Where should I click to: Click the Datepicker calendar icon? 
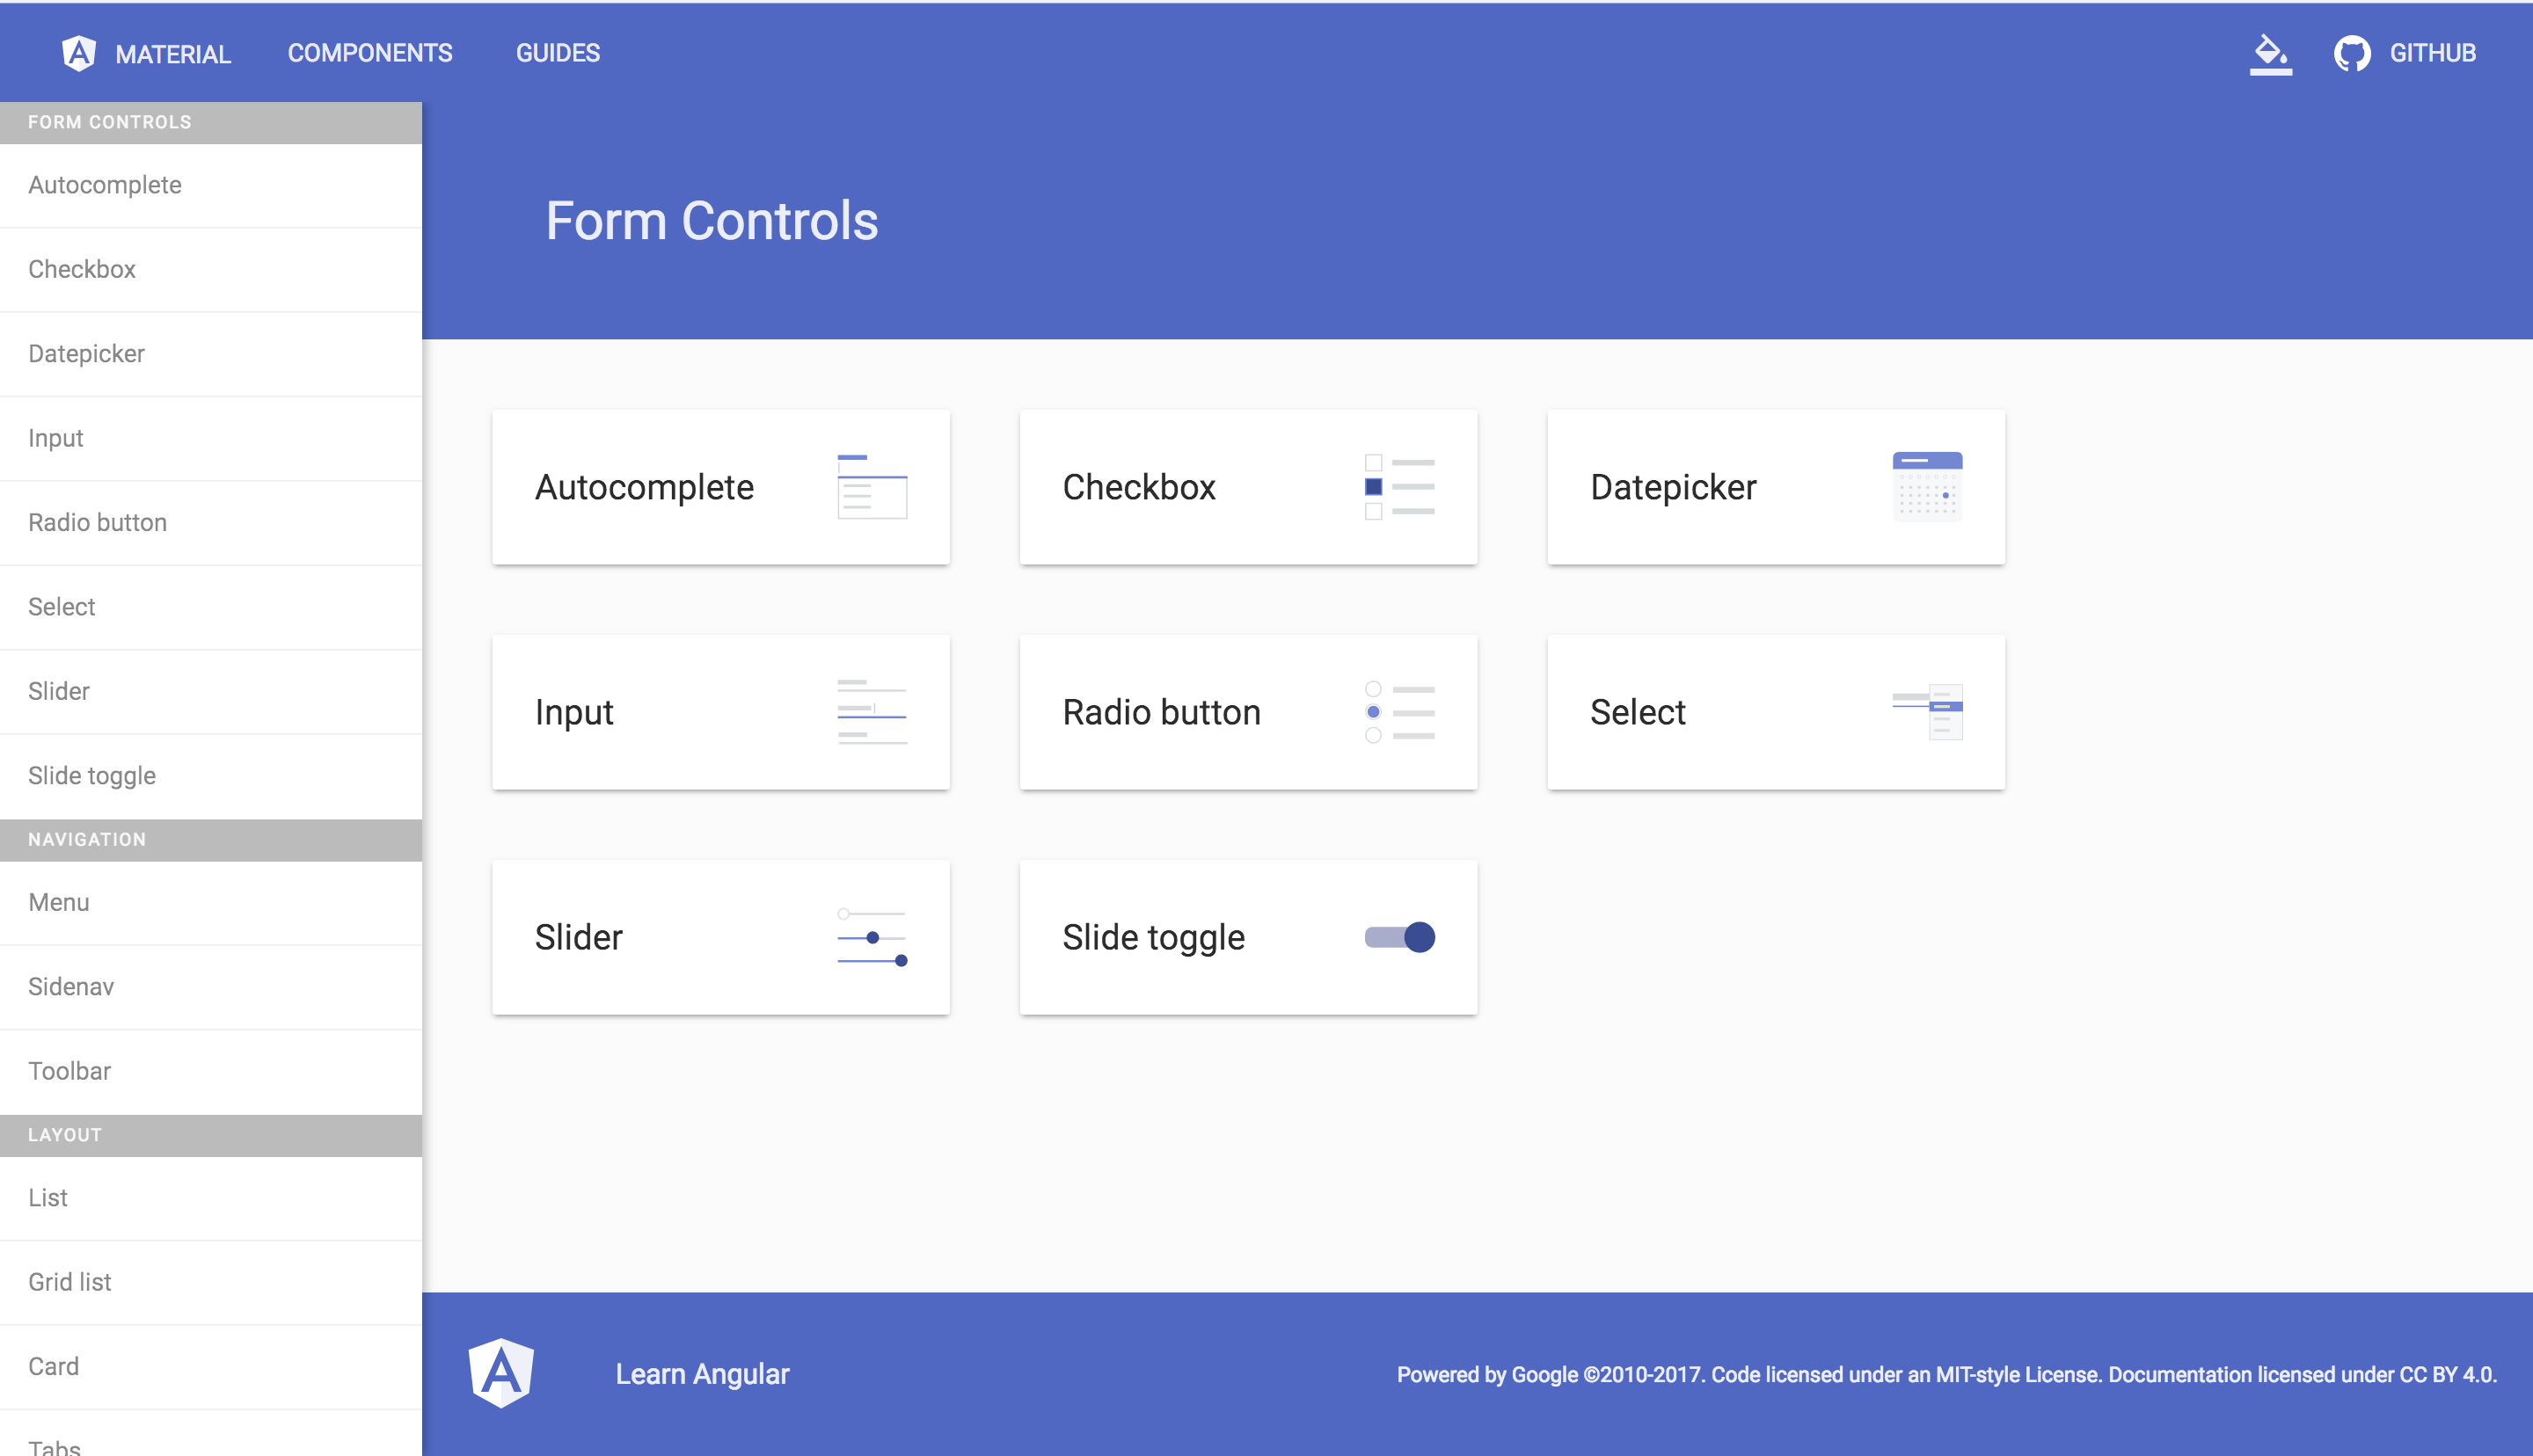[x=1928, y=487]
